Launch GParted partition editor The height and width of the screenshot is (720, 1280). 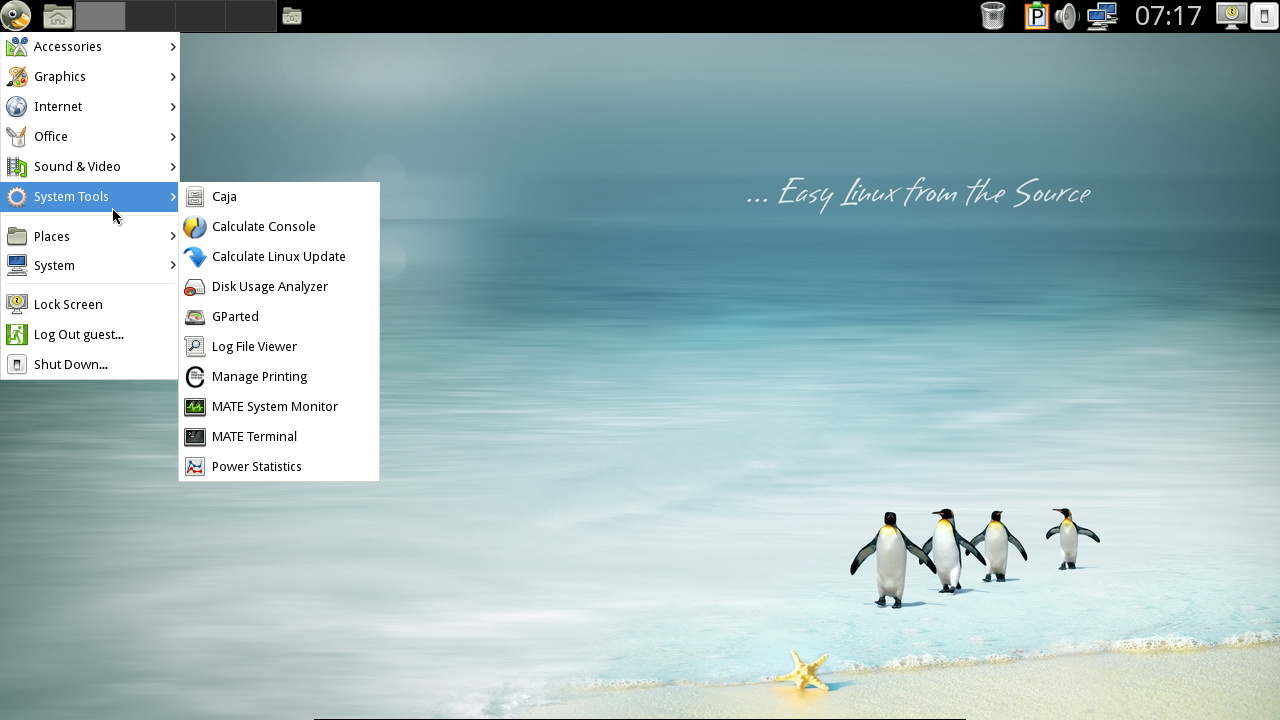tap(279, 316)
